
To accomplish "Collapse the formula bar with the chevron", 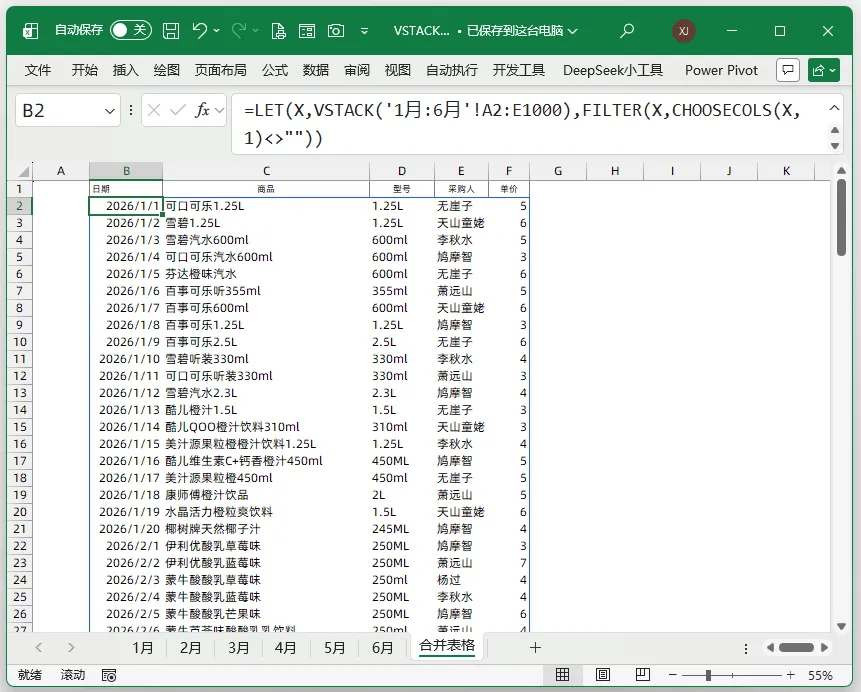I will pyautogui.click(x=834, y=108).
